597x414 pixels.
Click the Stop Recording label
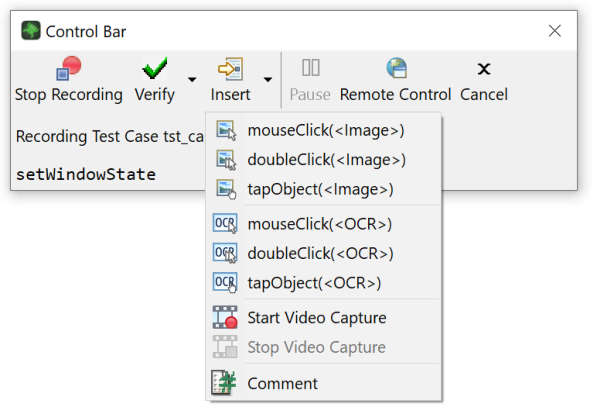point(69,94)
